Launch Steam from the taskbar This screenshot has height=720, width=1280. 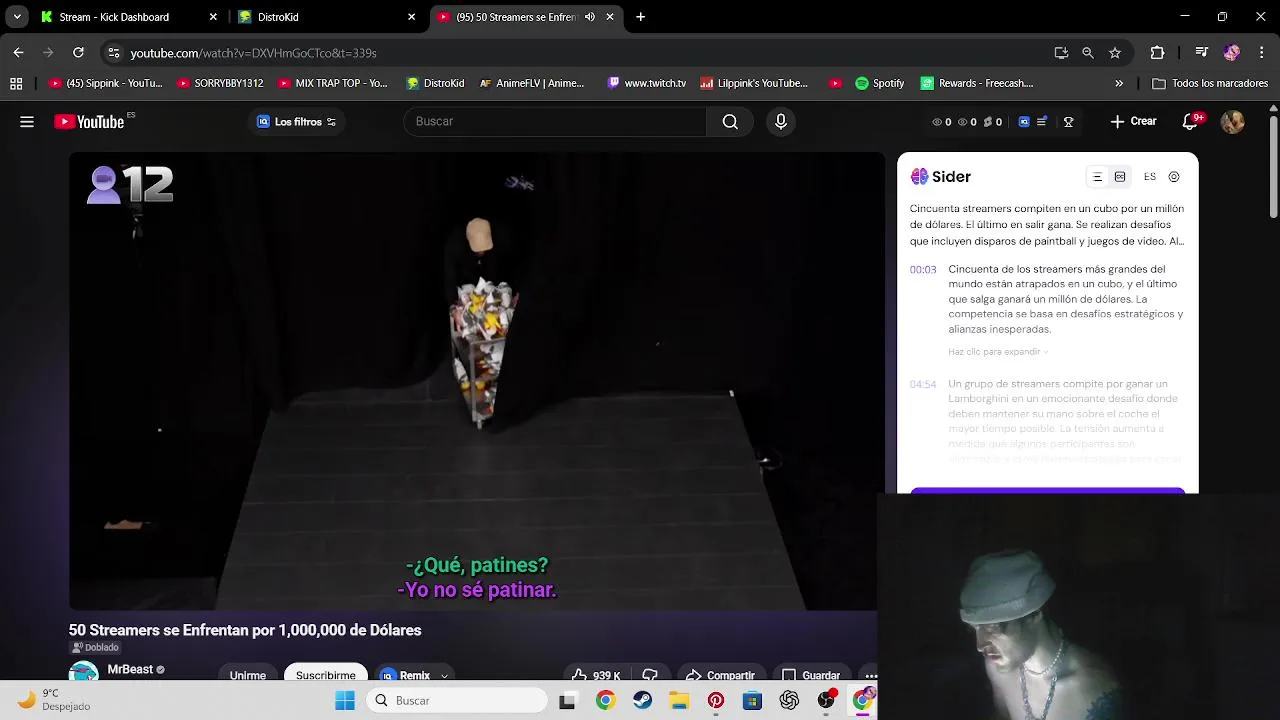tap(642, 701)
